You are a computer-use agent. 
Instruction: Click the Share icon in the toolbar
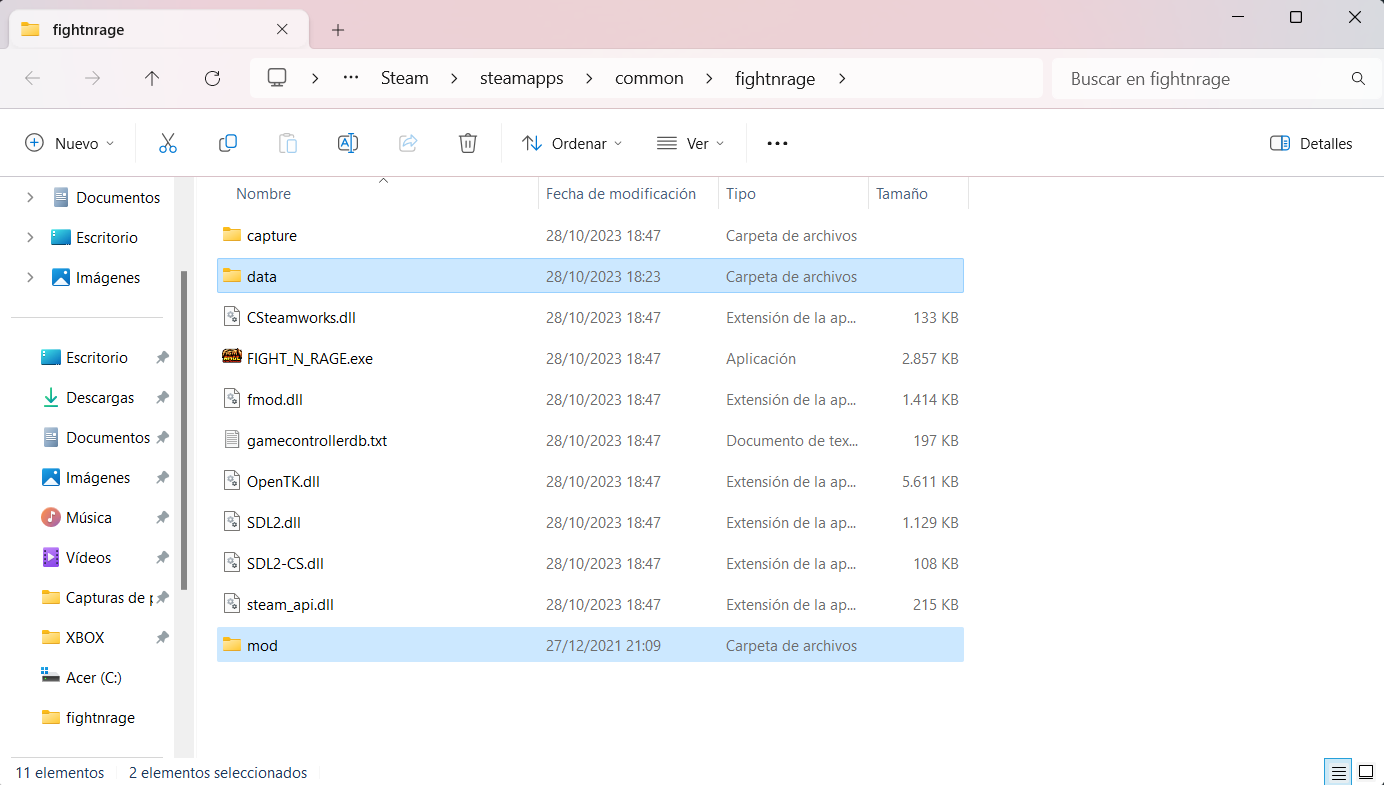click(408, 142)
